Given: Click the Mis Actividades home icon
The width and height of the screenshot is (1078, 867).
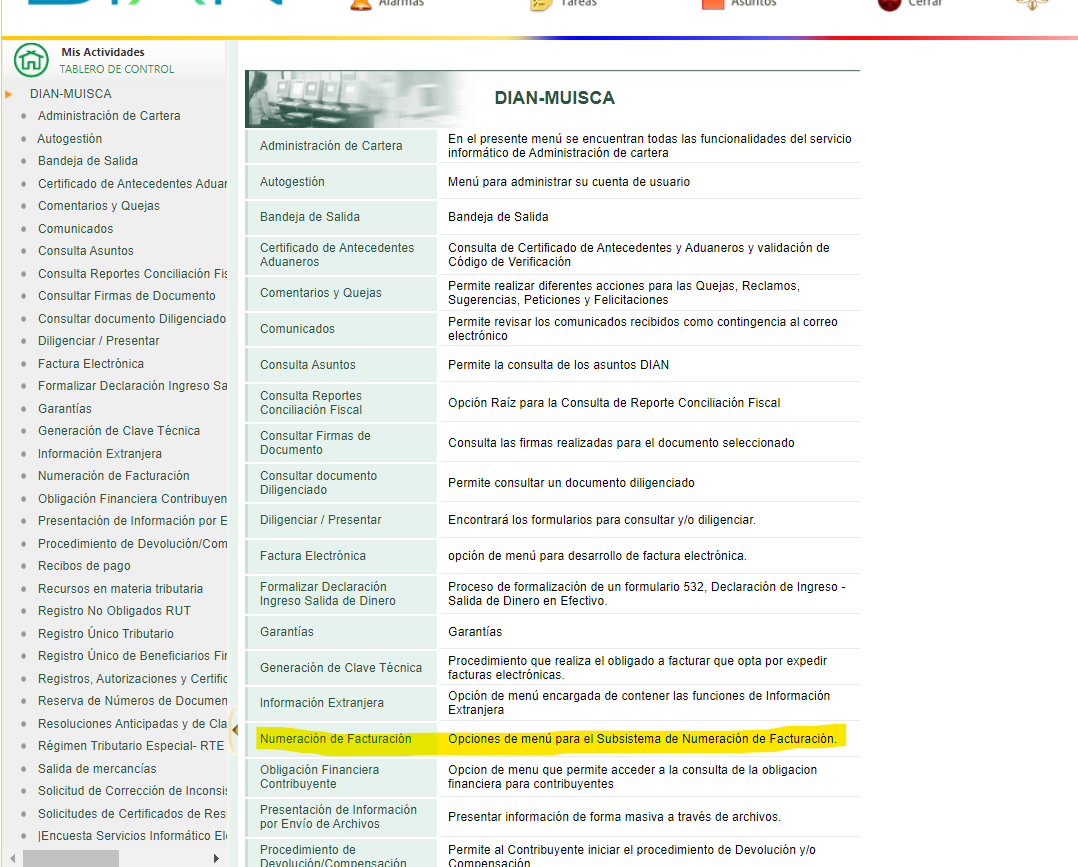Looking at the screenshot, I should pyautogui.click(x=31, y=60).
